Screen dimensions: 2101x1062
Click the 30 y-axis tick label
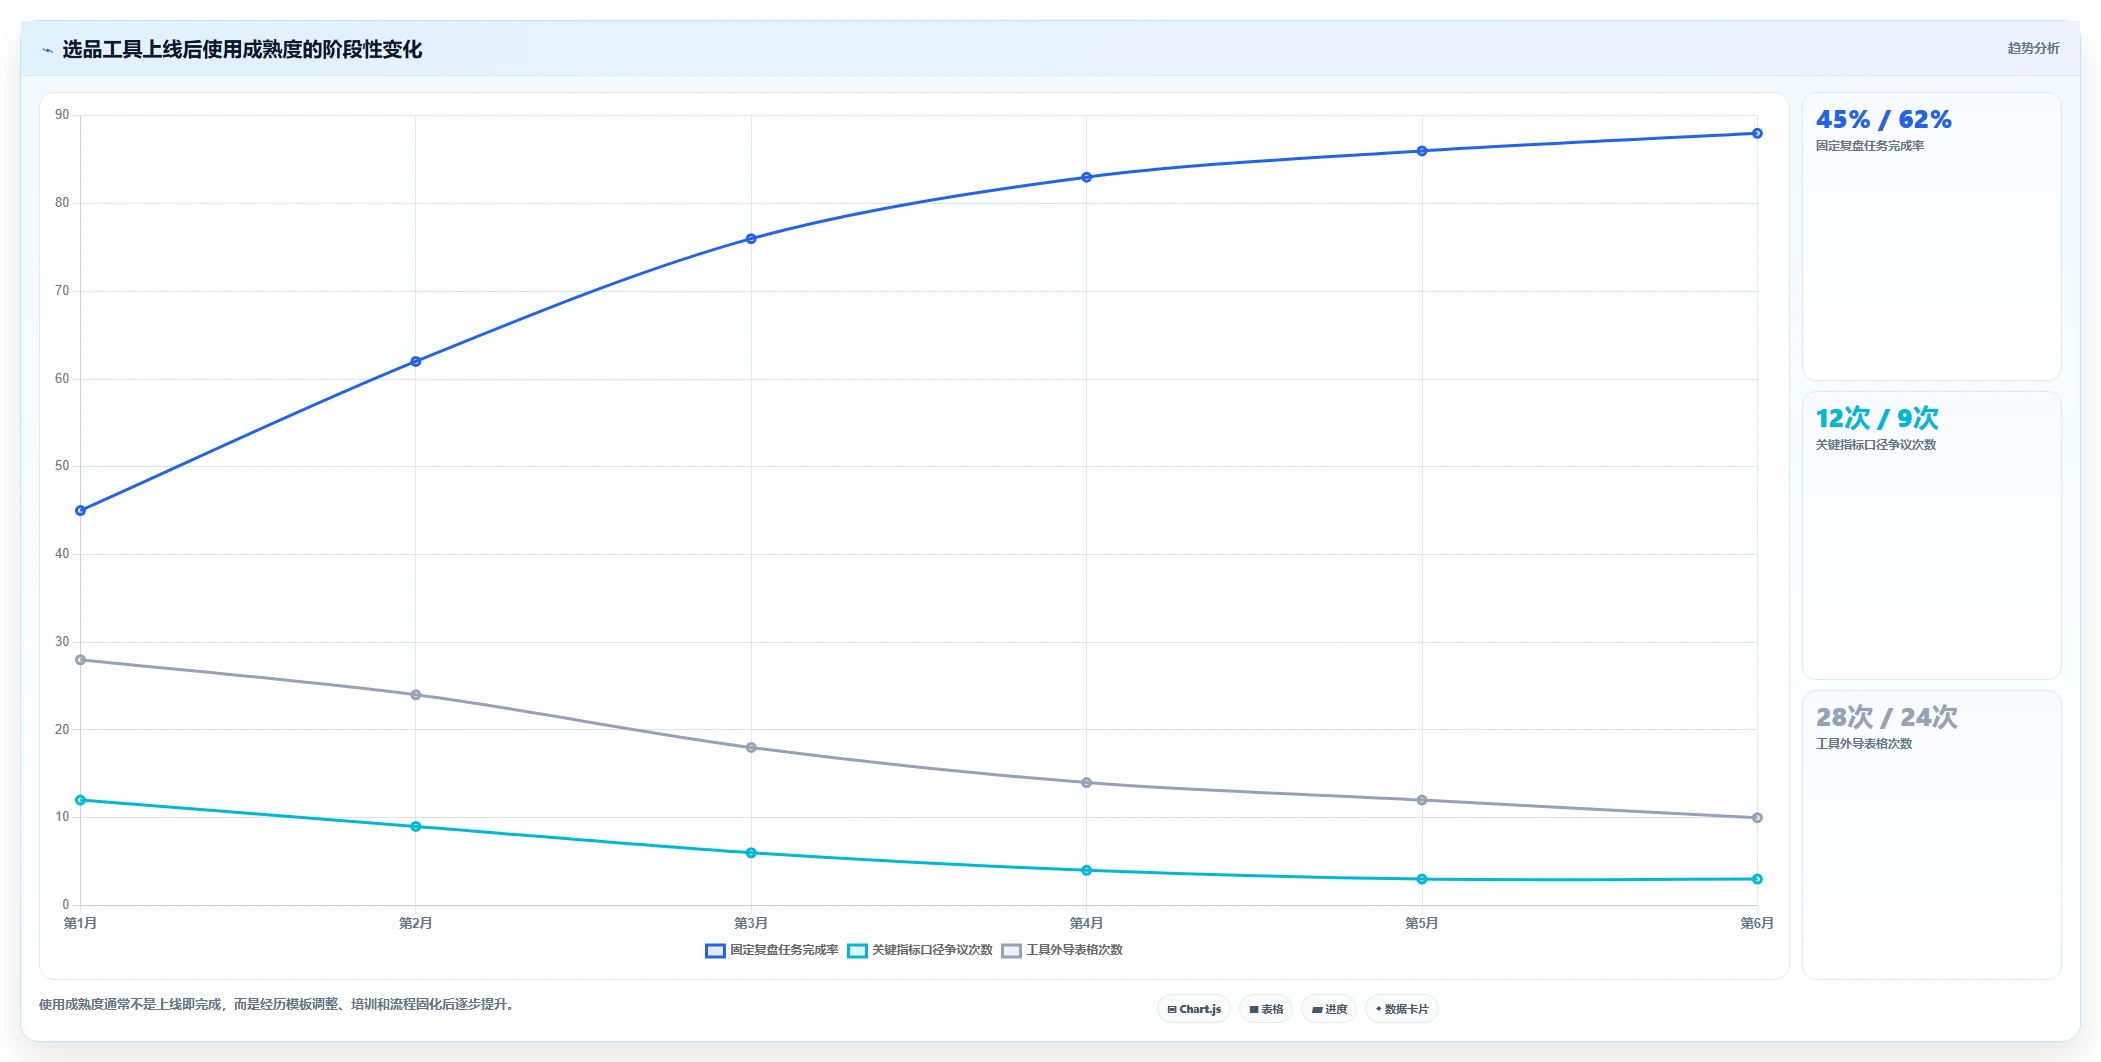click(x=63, y=642)
